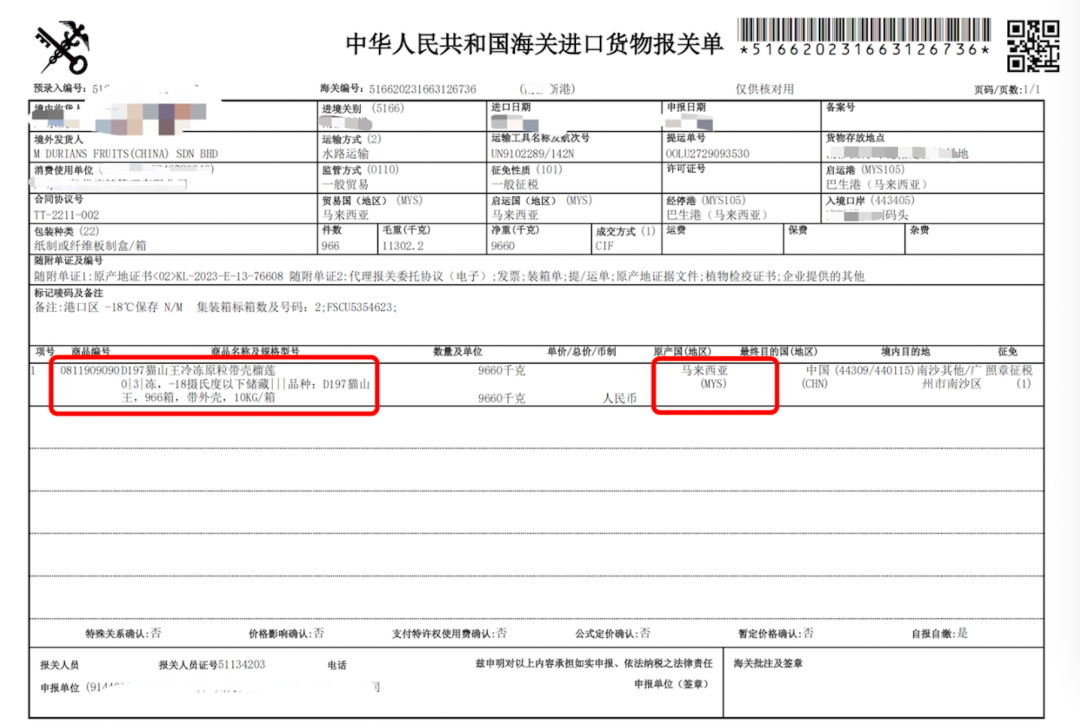Click vessel and voyage number UN9102289/142N
Image resolution: width=1080 pixels, height=728 pixels.
[x=532, y=154]
